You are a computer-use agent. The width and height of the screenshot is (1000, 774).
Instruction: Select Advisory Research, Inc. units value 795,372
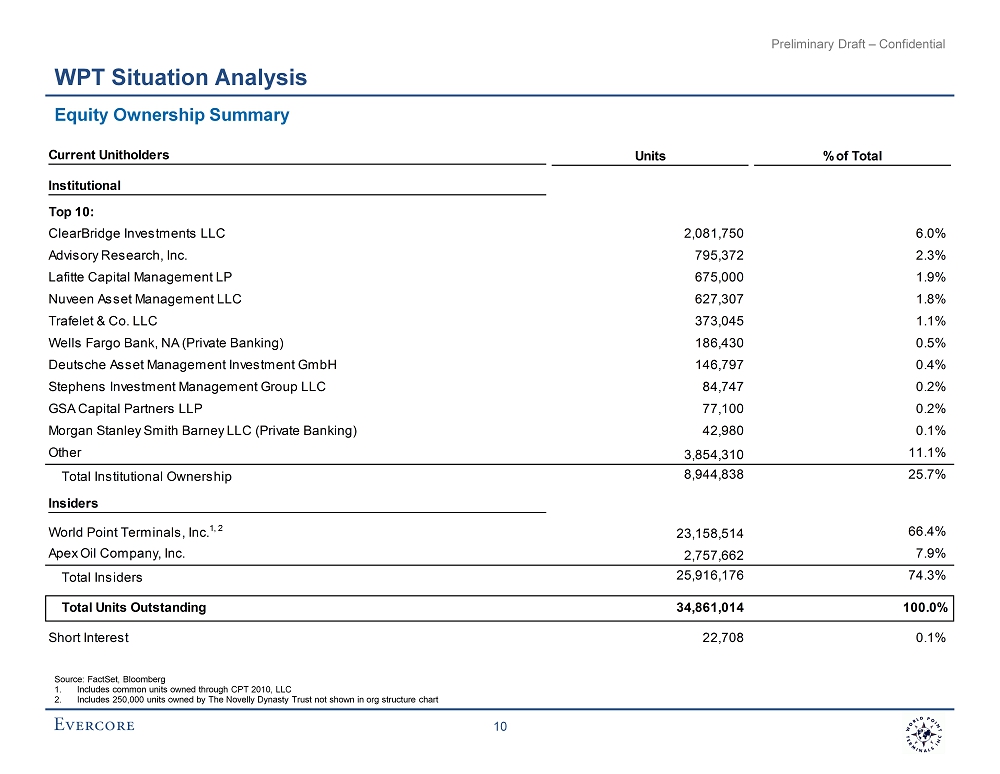[713, 255]
